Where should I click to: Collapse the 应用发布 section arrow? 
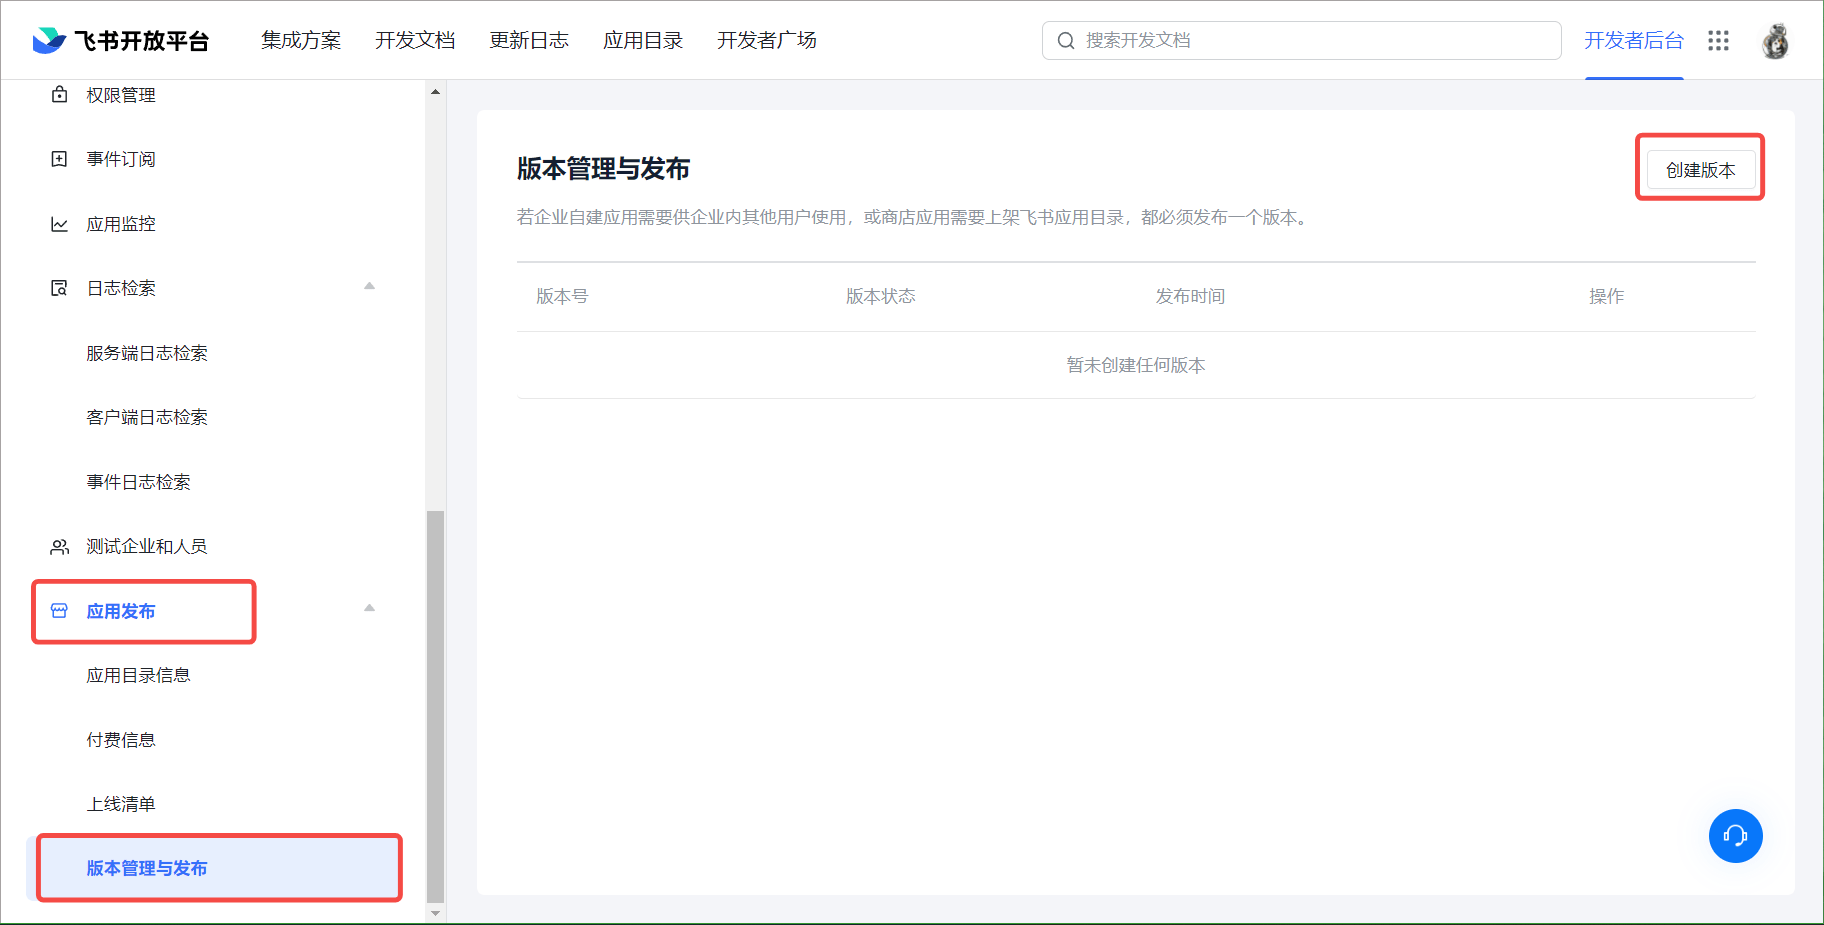pyautogui.click(x=369, y=609)
